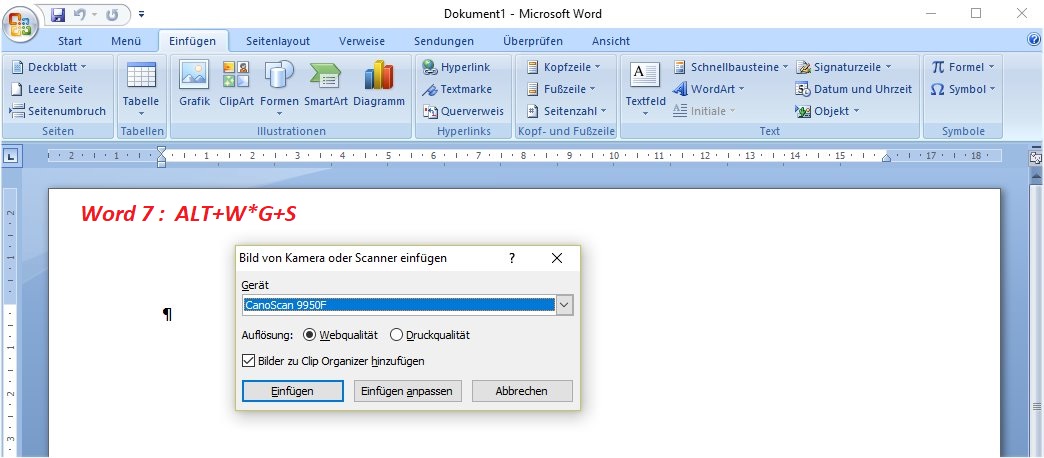
Task: Insert a Querverweis cross-reference
Action: click(463, 111)
